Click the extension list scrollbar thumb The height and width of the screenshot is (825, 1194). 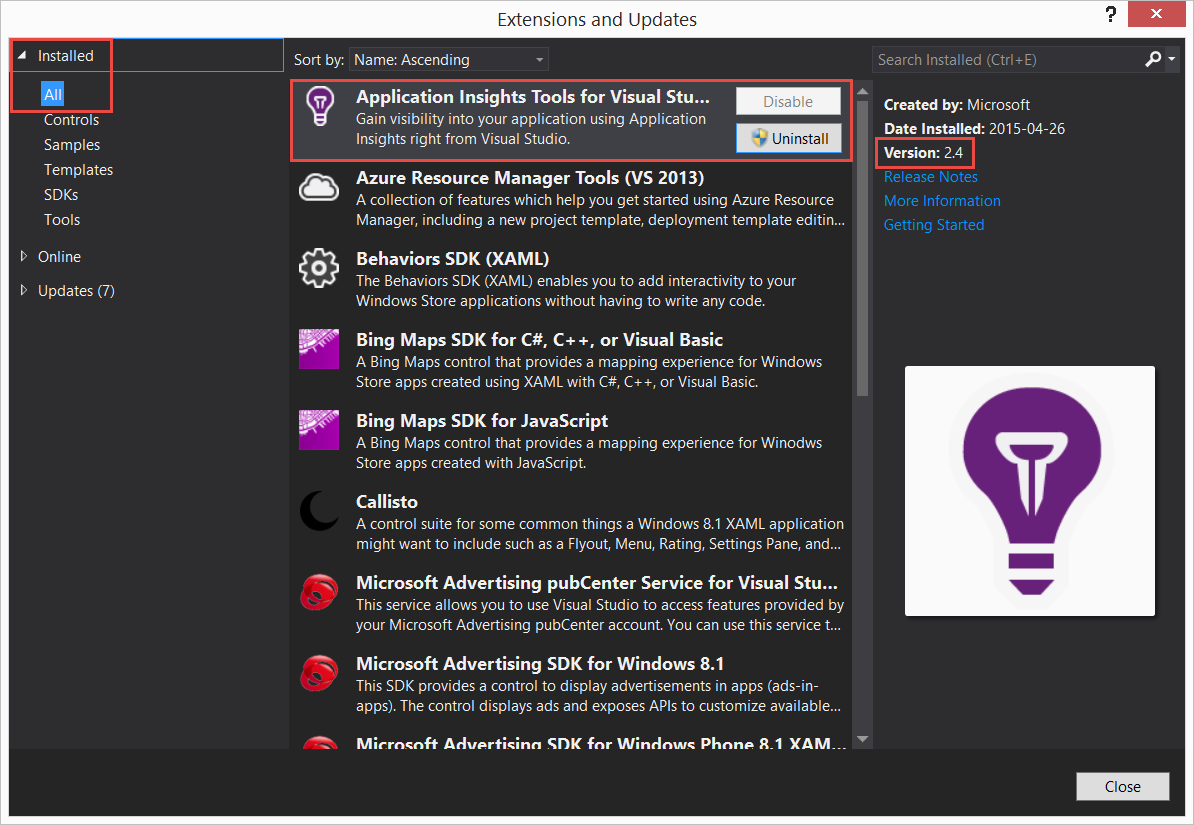coord(862,249)
